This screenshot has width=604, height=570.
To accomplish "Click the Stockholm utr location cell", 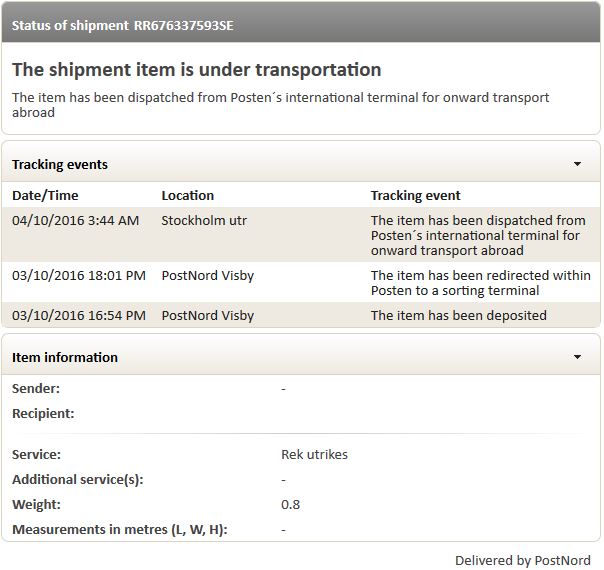I will pyautogui.click(x=204, y=220).
